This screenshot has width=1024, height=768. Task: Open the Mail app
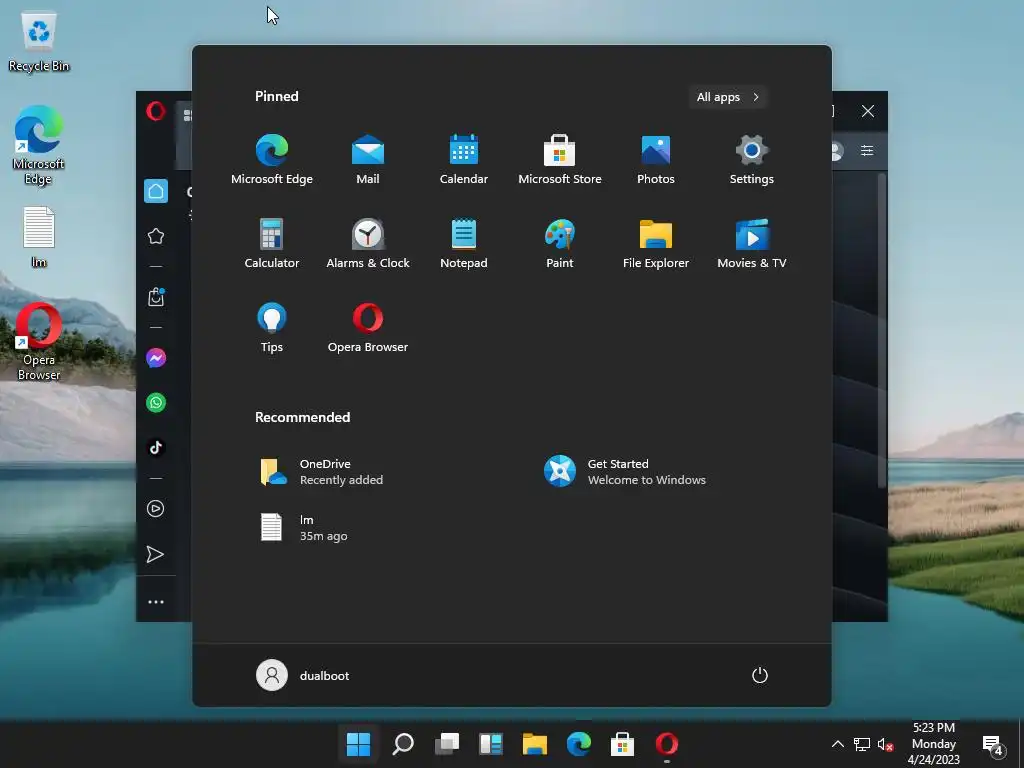pyautogui.click(x=368, y=159)
